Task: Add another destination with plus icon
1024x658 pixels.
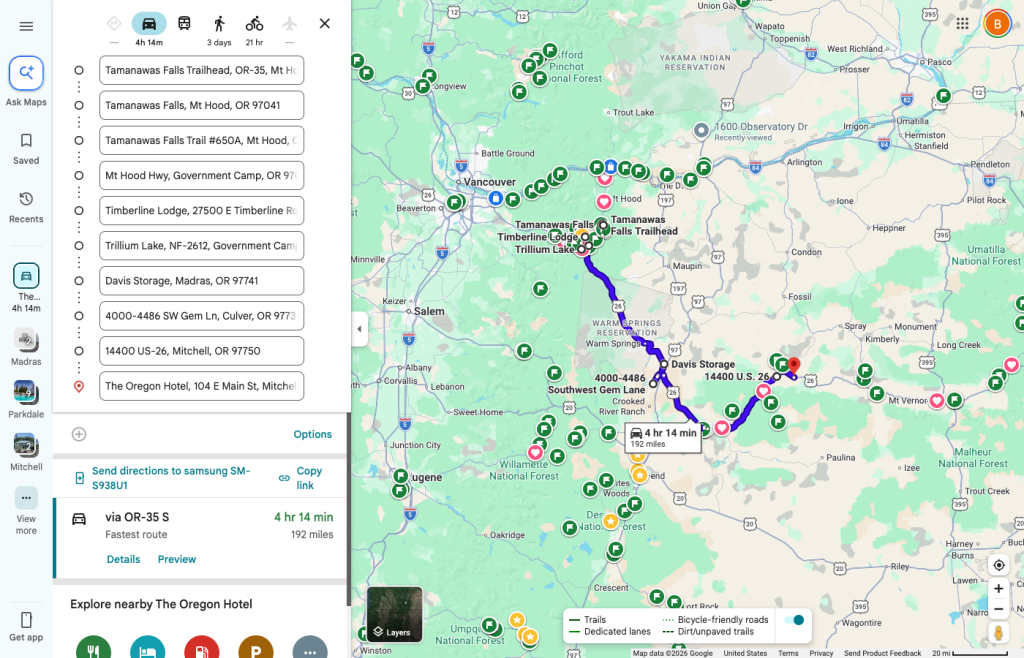Action: [x=79, y=434]
